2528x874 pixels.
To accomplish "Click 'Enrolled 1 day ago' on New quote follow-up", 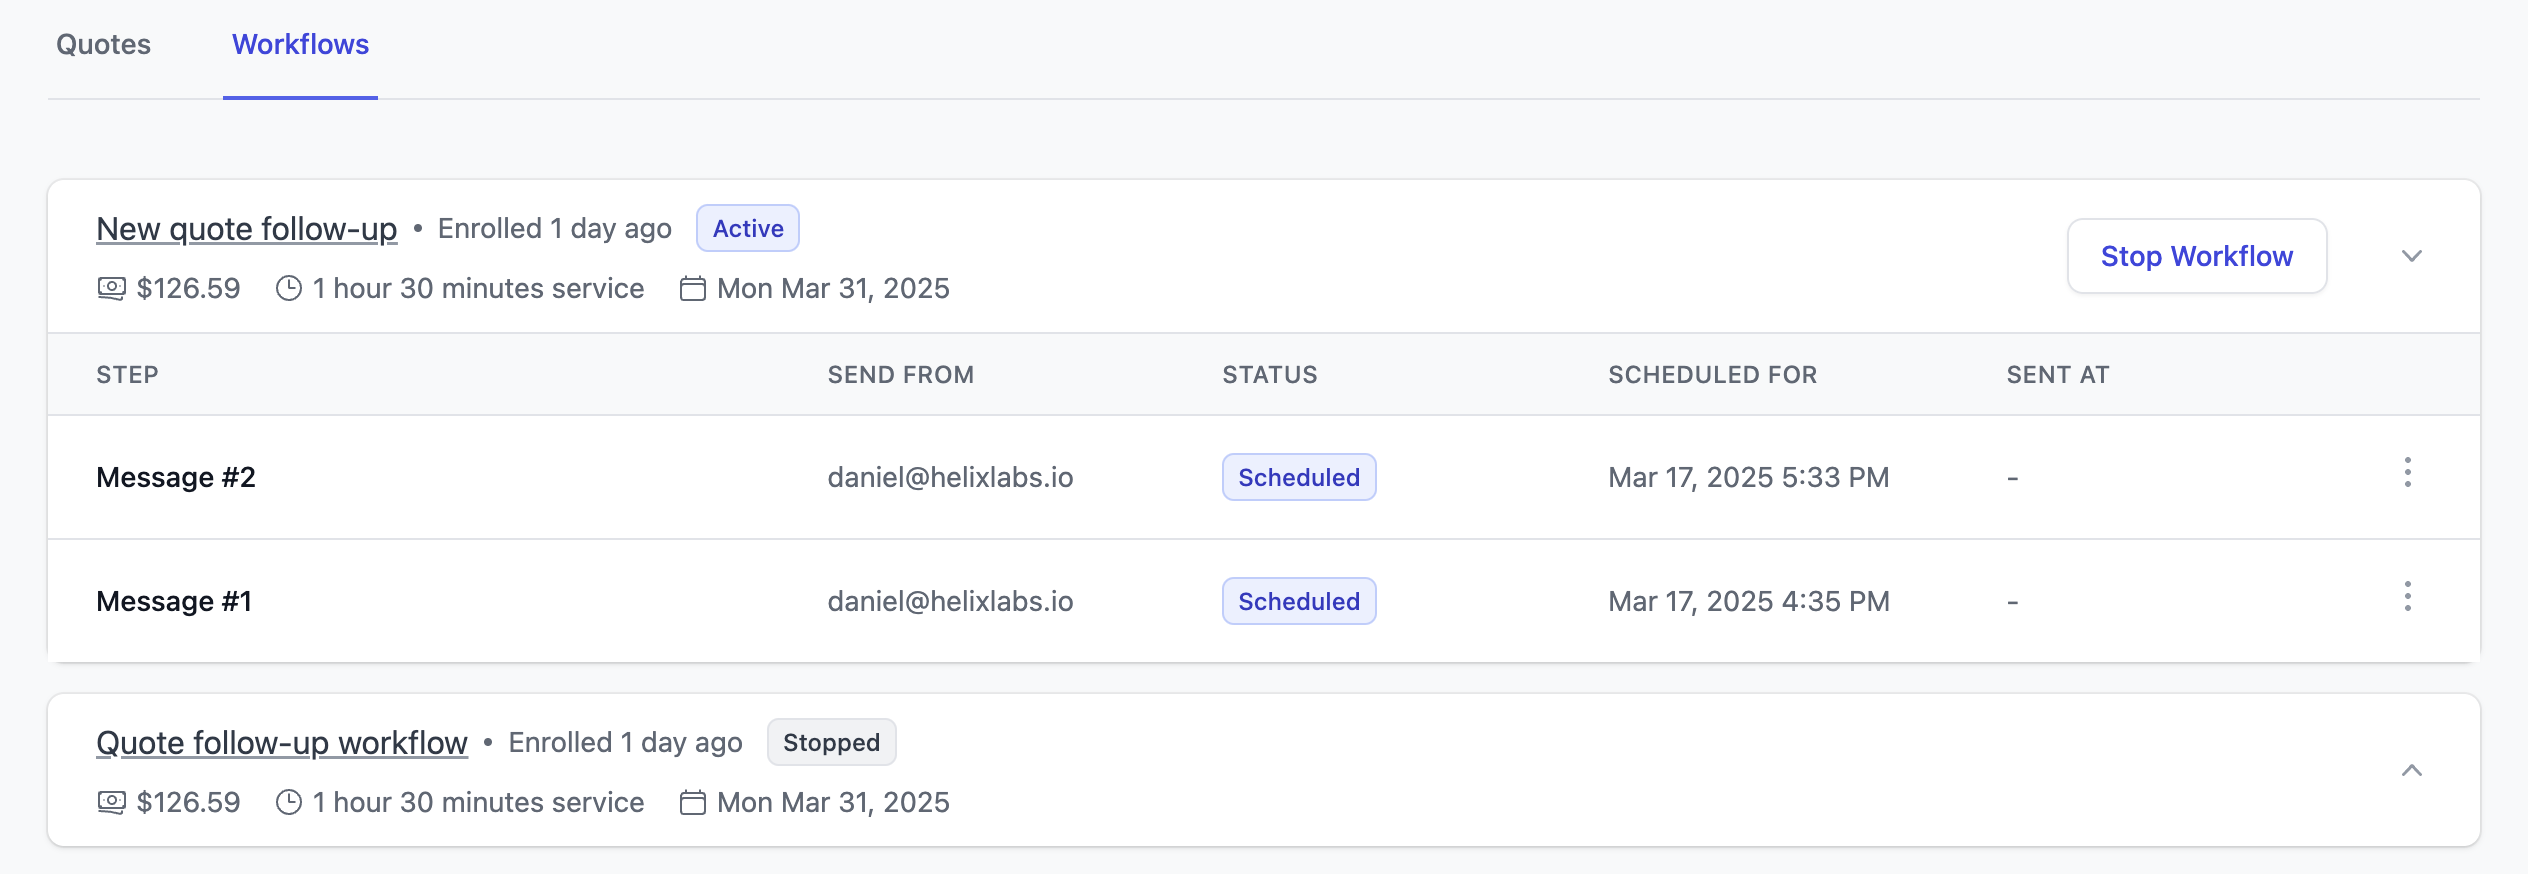I will [x=555, y=229].
